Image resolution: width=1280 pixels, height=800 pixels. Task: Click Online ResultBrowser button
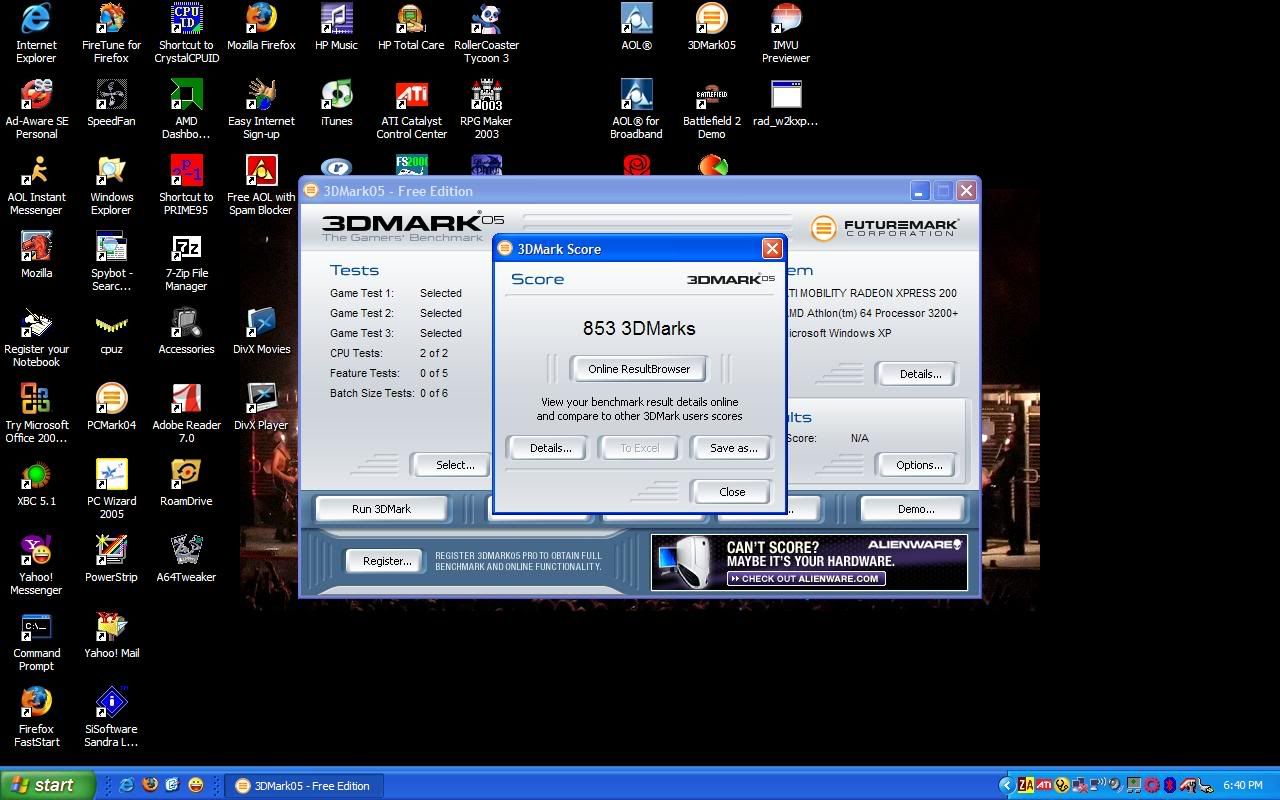tap(639, 369)
